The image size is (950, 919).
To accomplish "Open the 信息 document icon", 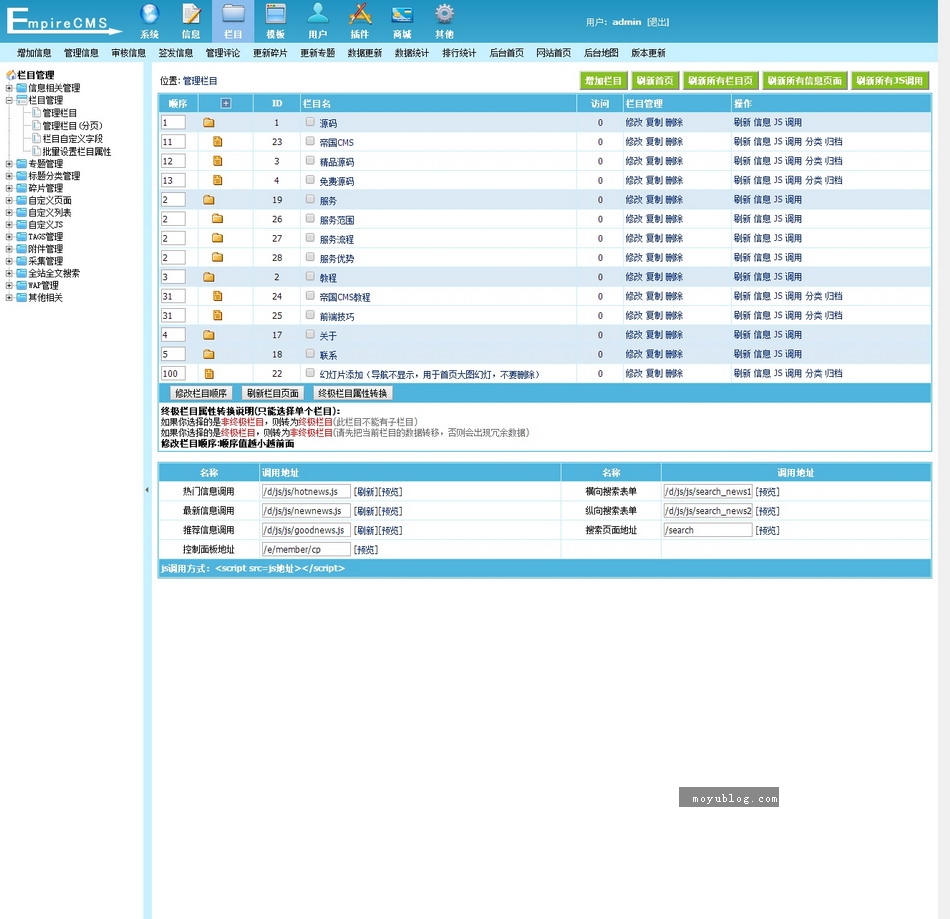I will 191,14.
